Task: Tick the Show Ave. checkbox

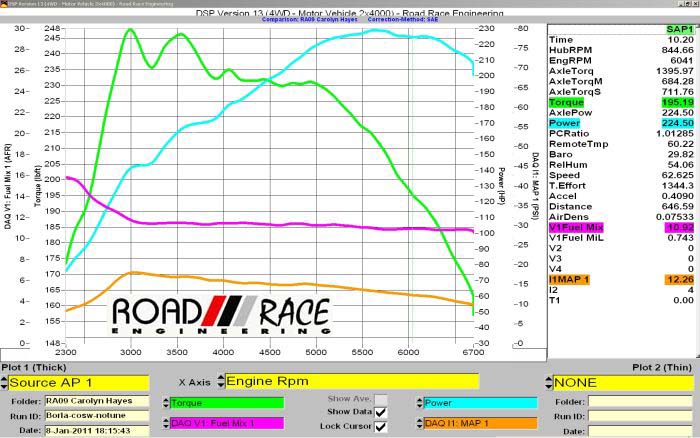Action: coord(381,398)
